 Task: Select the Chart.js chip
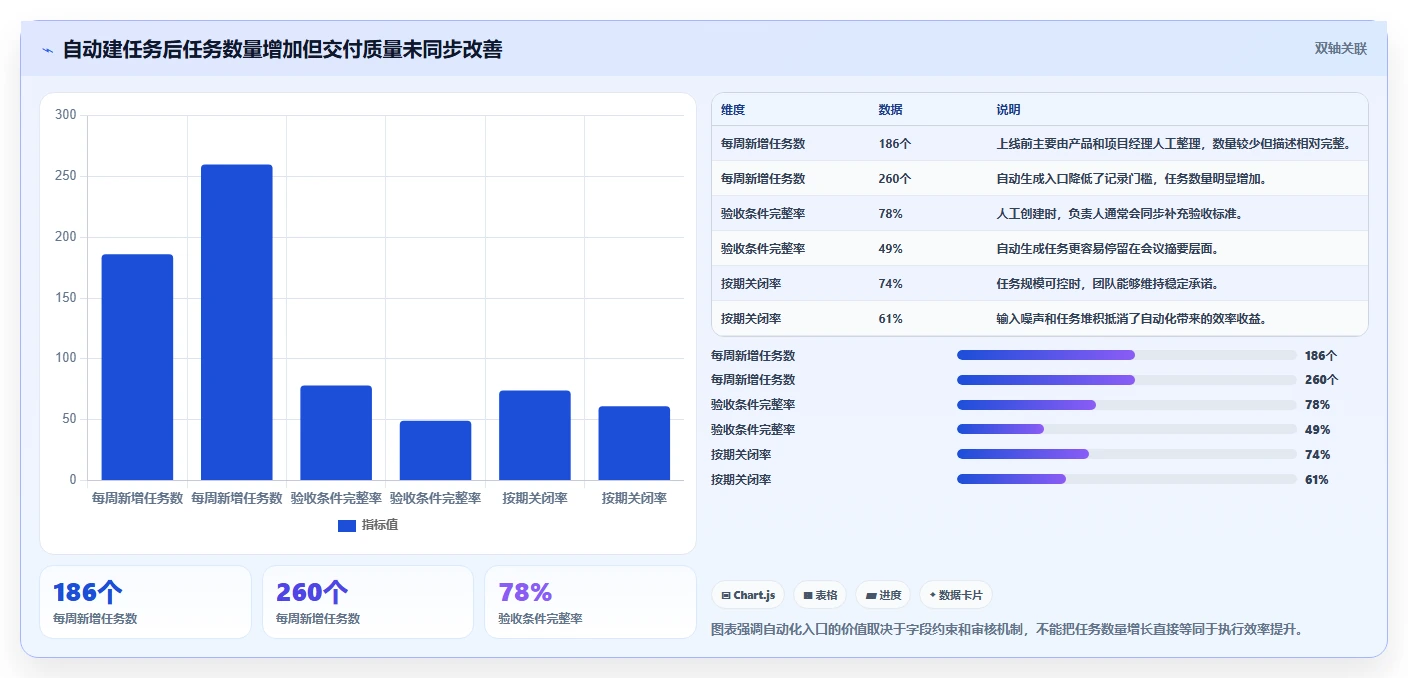tap(749, 595)
